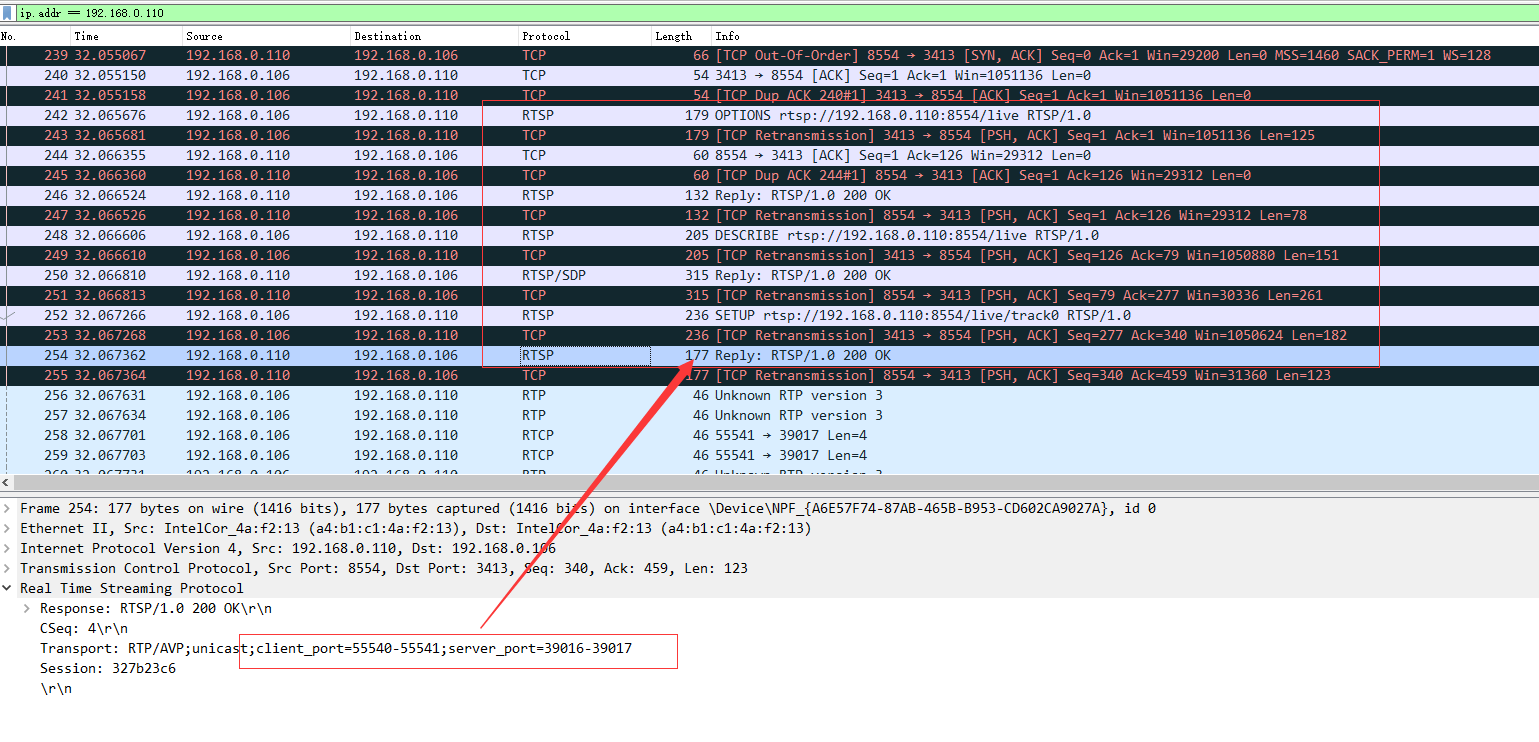Select packet 258 RTCP 55541 → 39017
Screen dimensions: 1539x742
769,435
